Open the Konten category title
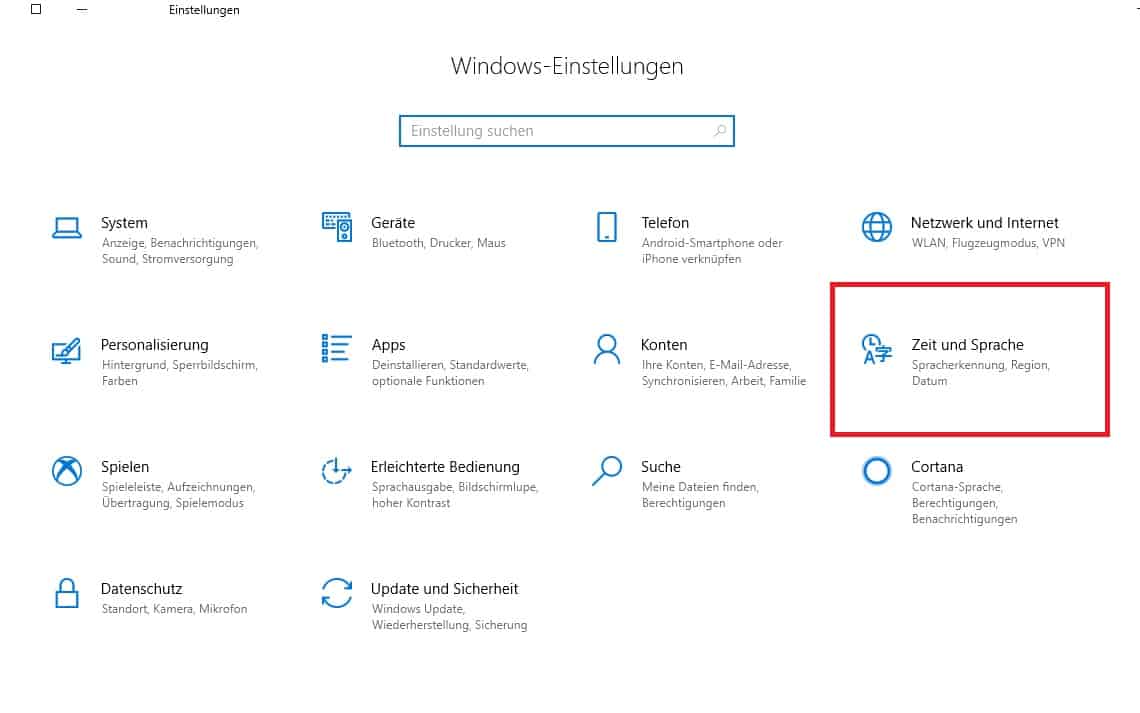This screenshot has height=713, width=1140. coord(664,345)
